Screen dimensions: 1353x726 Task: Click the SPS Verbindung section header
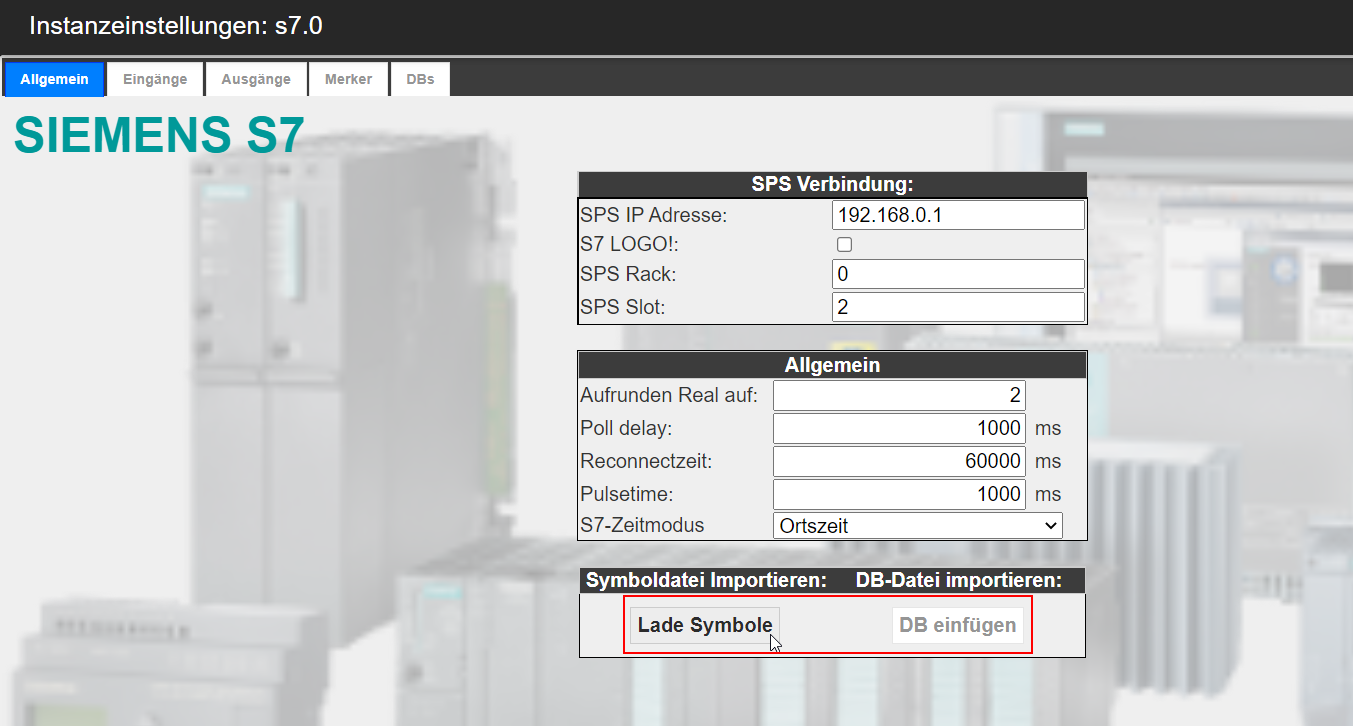point(832,185)
